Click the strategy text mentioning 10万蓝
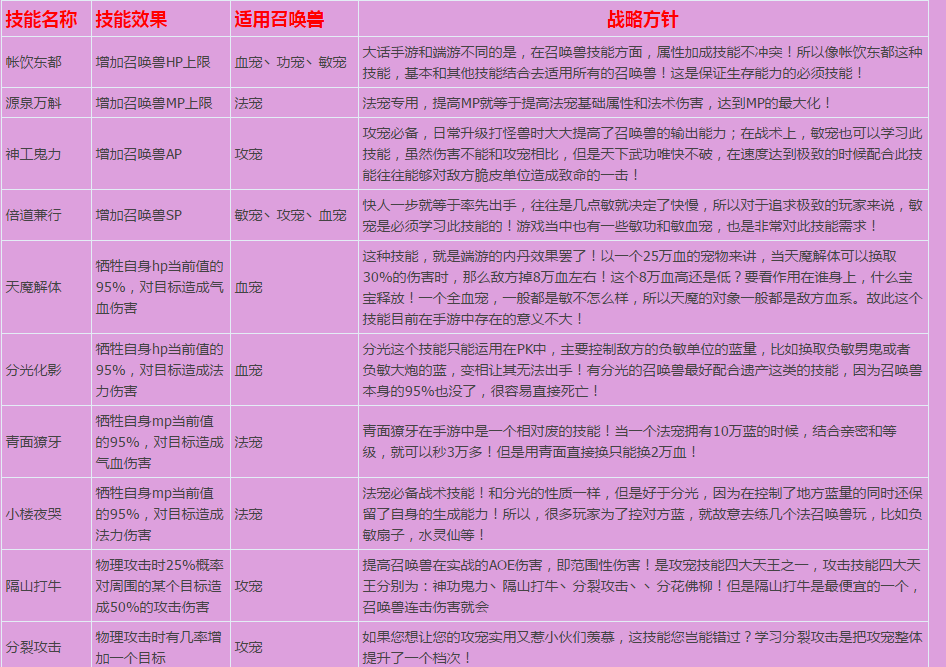Viewport: 946px width, 667px height. 629,442
